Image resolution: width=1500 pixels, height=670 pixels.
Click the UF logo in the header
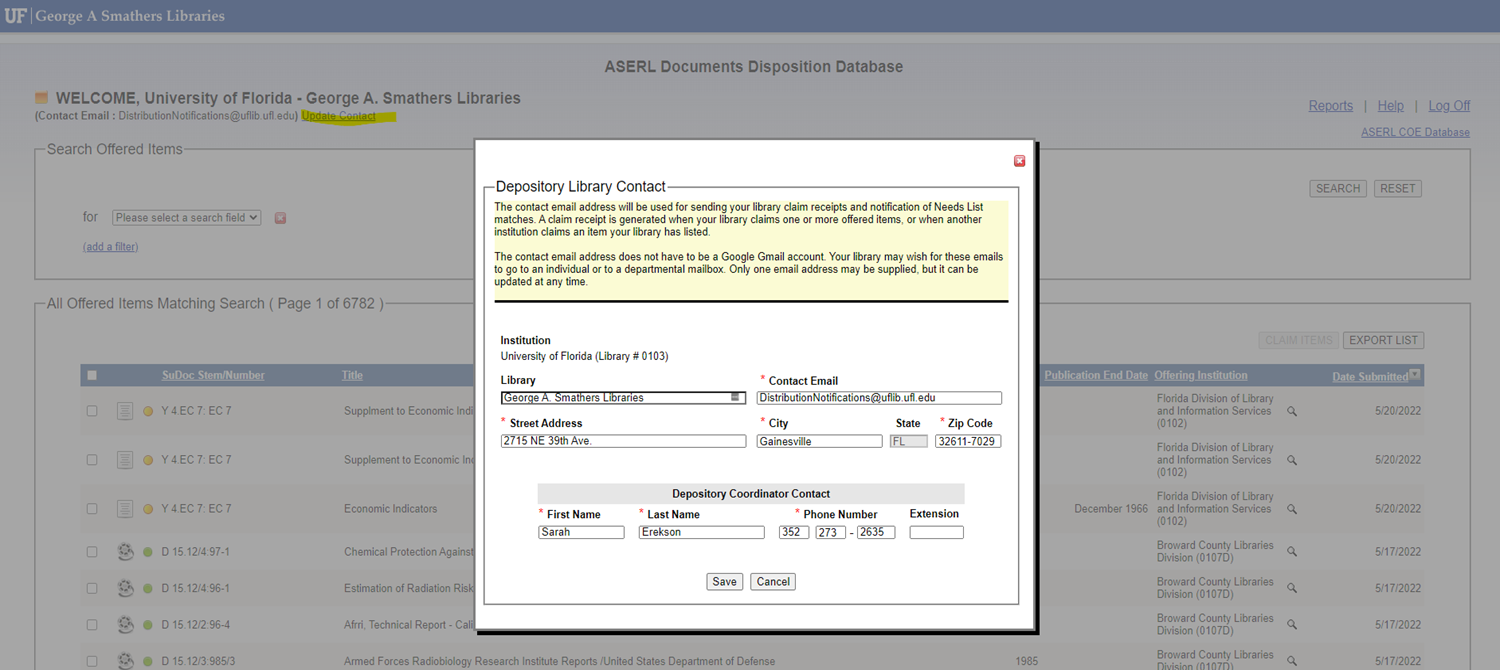pyautogui.click(x=15, y=16)
